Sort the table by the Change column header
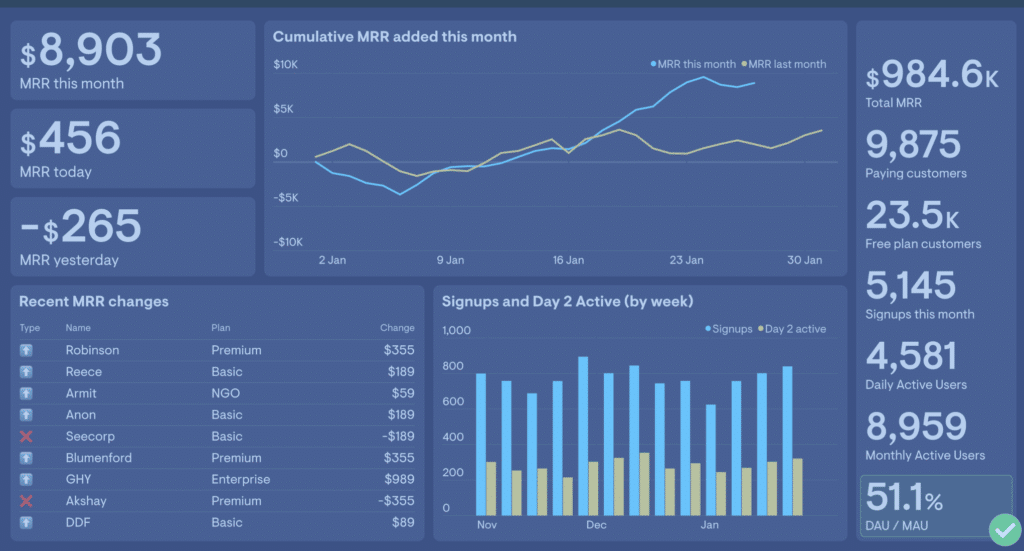The width and height of the screenshot is (1024, 551). (397, 328)
